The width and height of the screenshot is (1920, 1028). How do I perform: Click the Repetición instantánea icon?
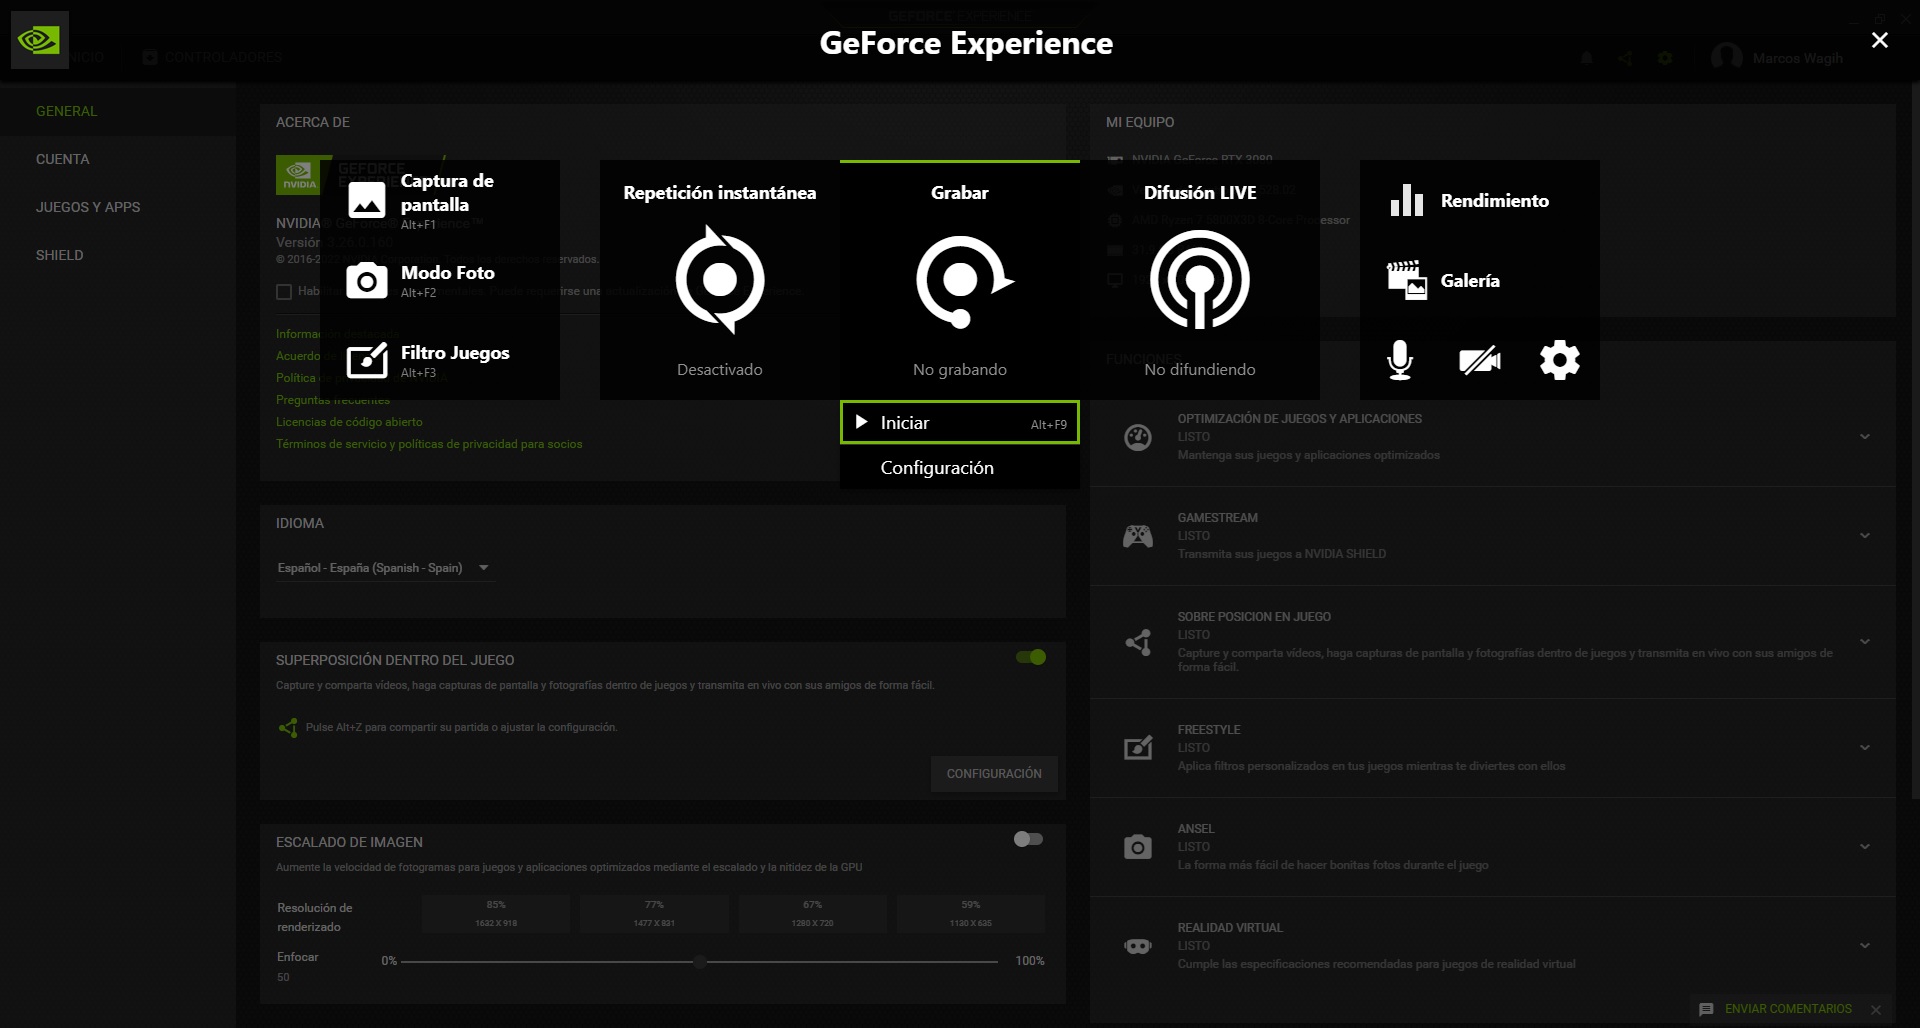(719, 280)
